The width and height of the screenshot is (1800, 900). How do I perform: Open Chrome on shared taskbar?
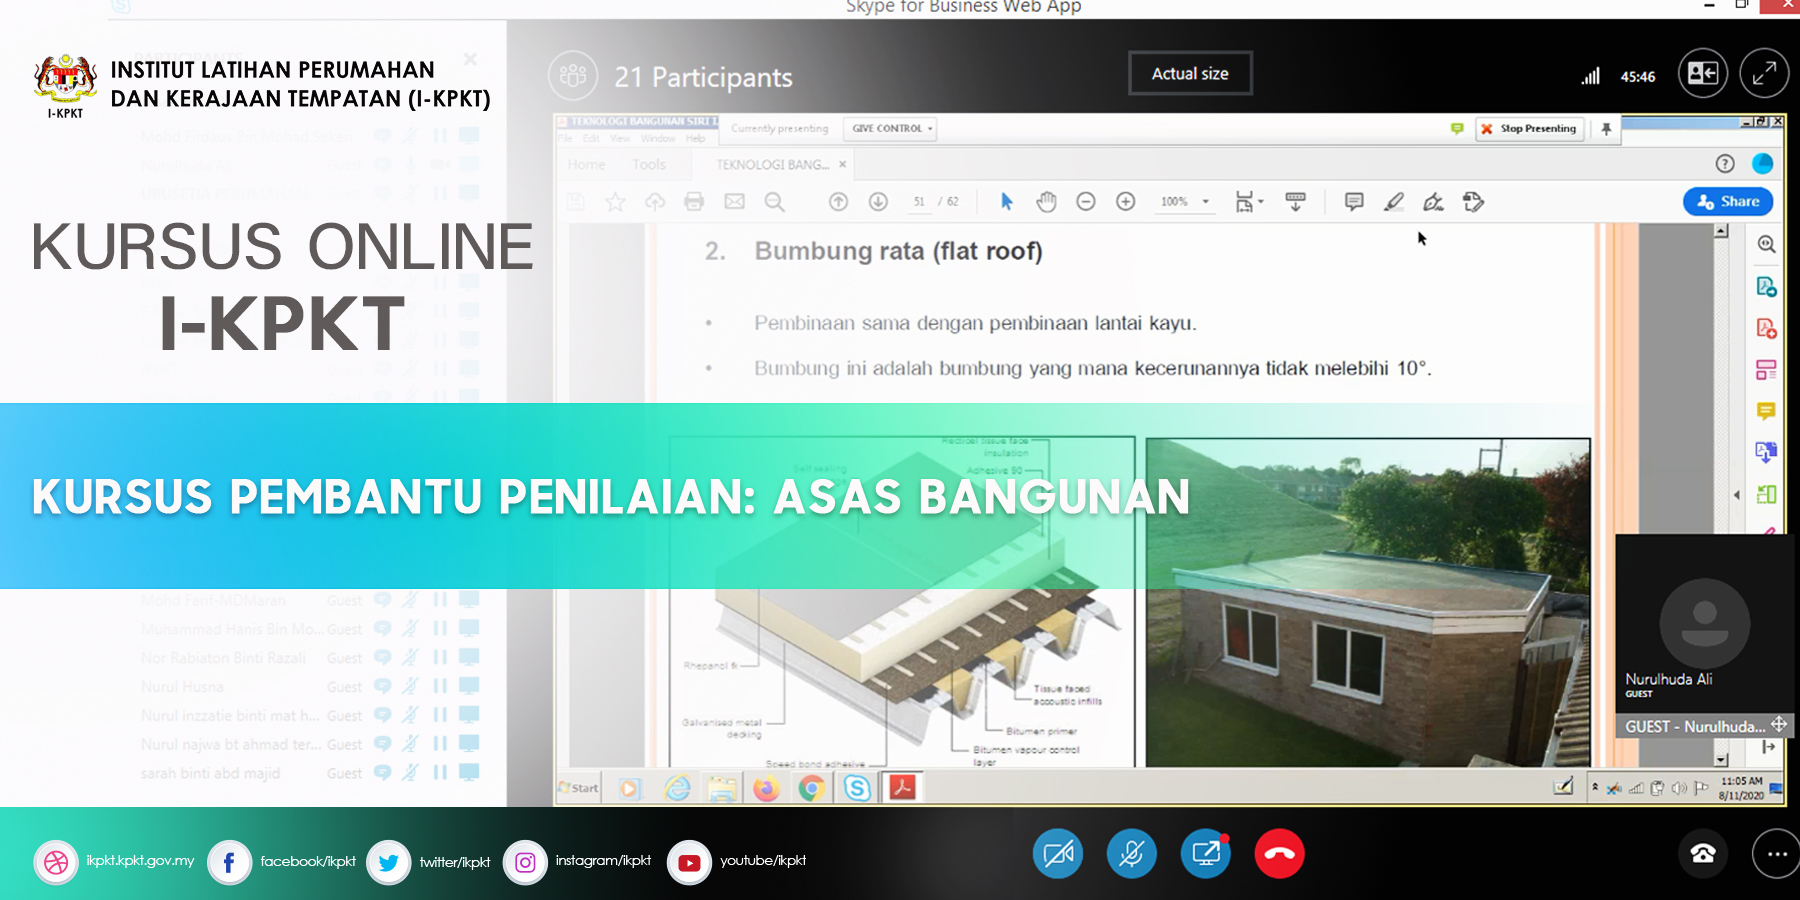811,788
